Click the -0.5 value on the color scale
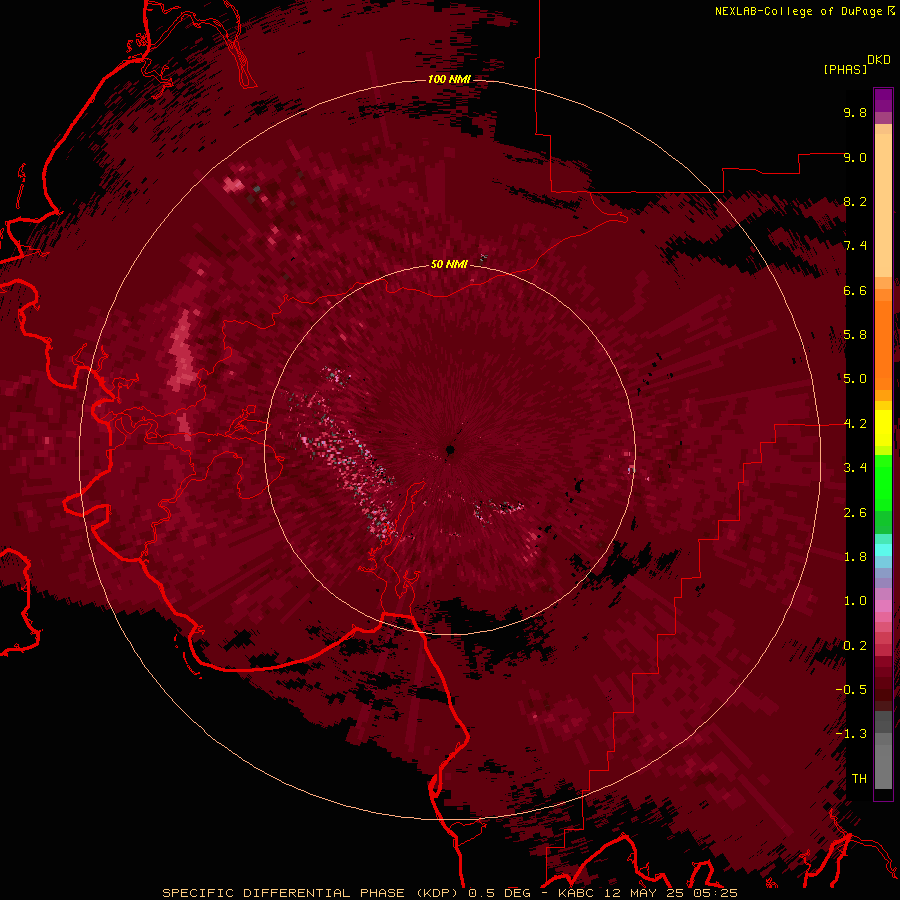This screenshot has height=900, width=900. (851, 690)
